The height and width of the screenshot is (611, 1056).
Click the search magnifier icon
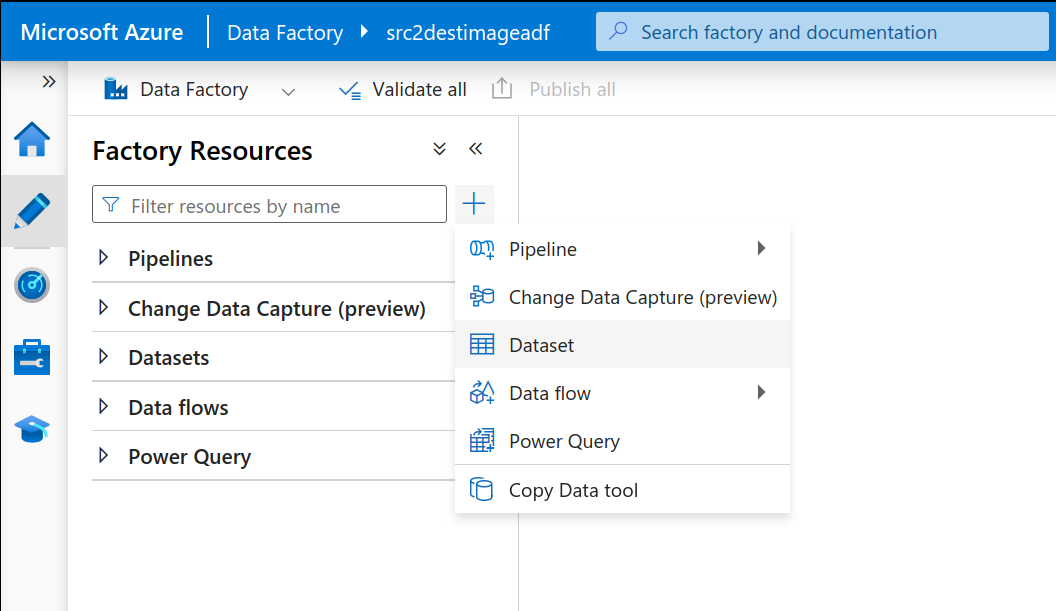[x=618, y=31]
